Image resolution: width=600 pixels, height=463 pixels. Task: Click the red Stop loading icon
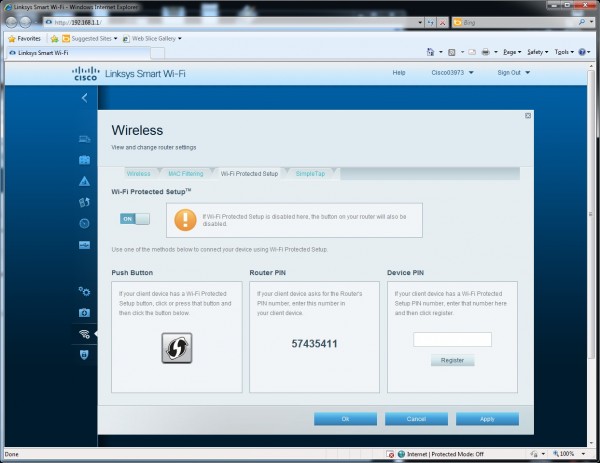click(442, 23)
